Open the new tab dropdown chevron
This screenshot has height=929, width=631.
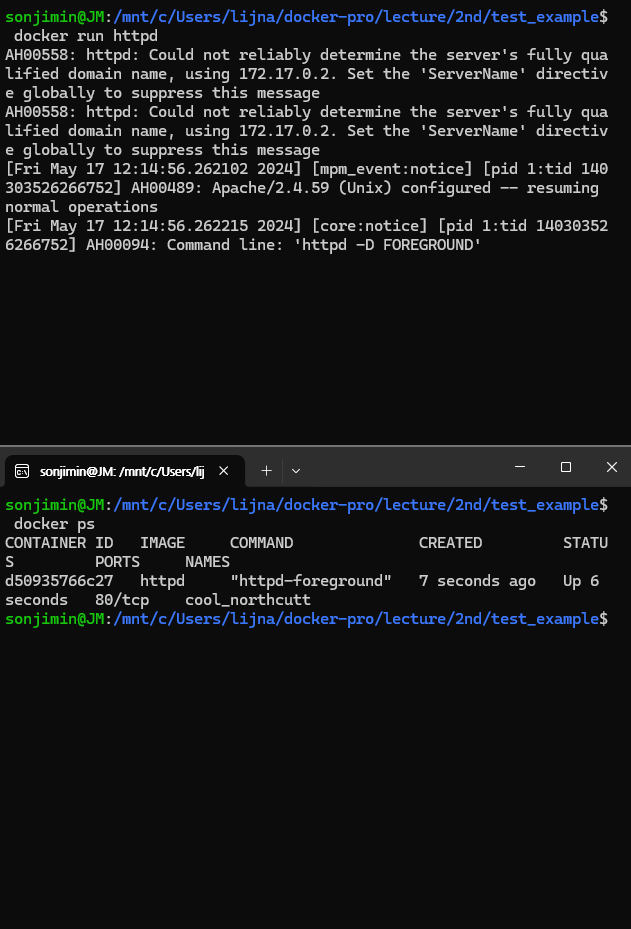(x=295, y=470)
